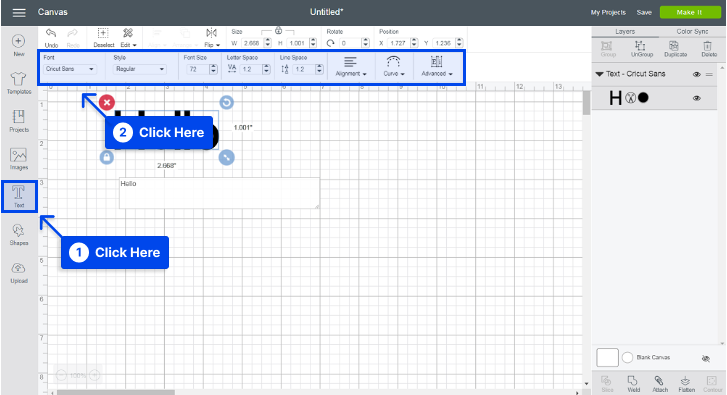
Task: Open My Projects
Action: 608,13
